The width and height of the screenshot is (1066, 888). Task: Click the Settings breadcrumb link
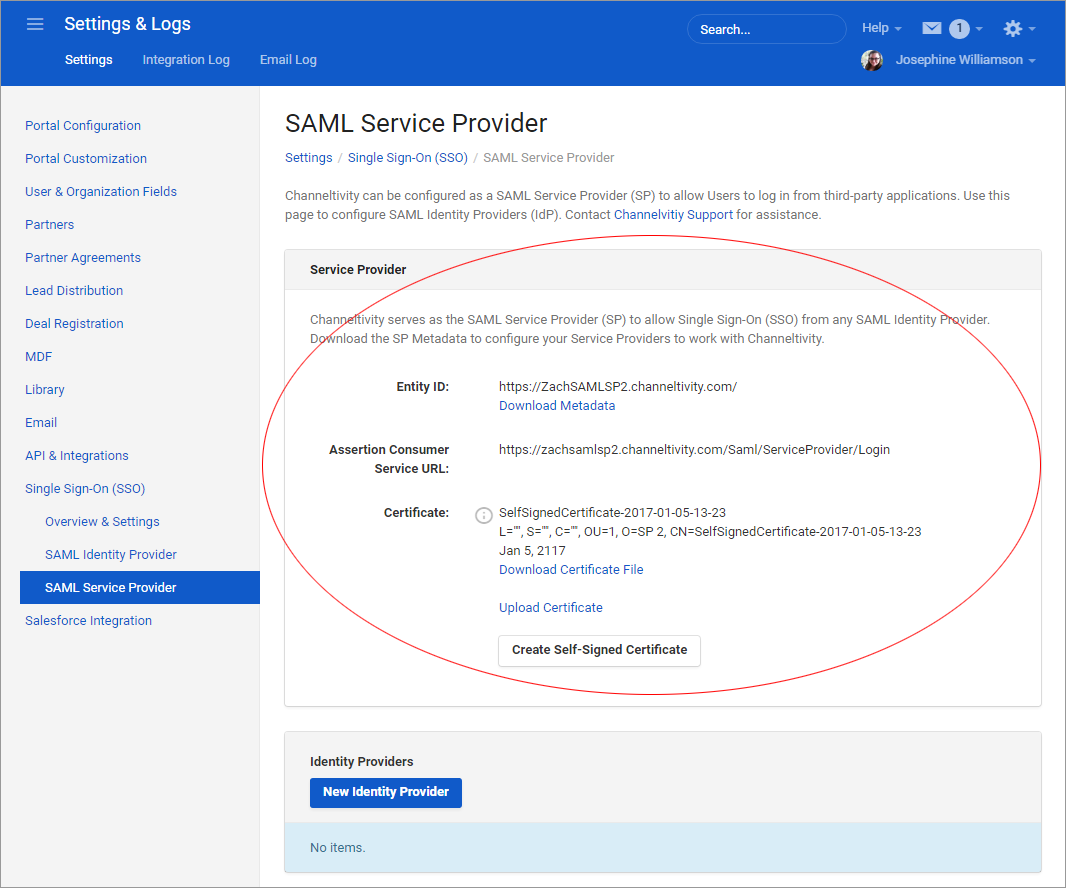click(309, 158)
